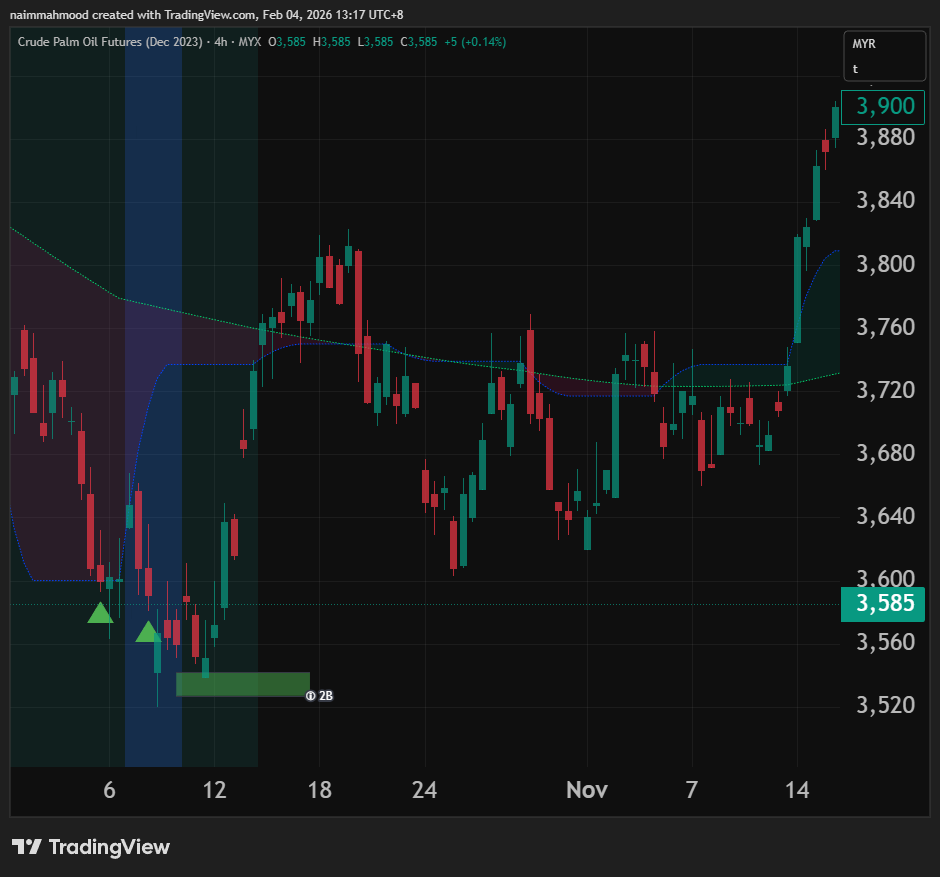940x877 pixels.
Task: Click the dotted current price line
Action: point(500,604)
